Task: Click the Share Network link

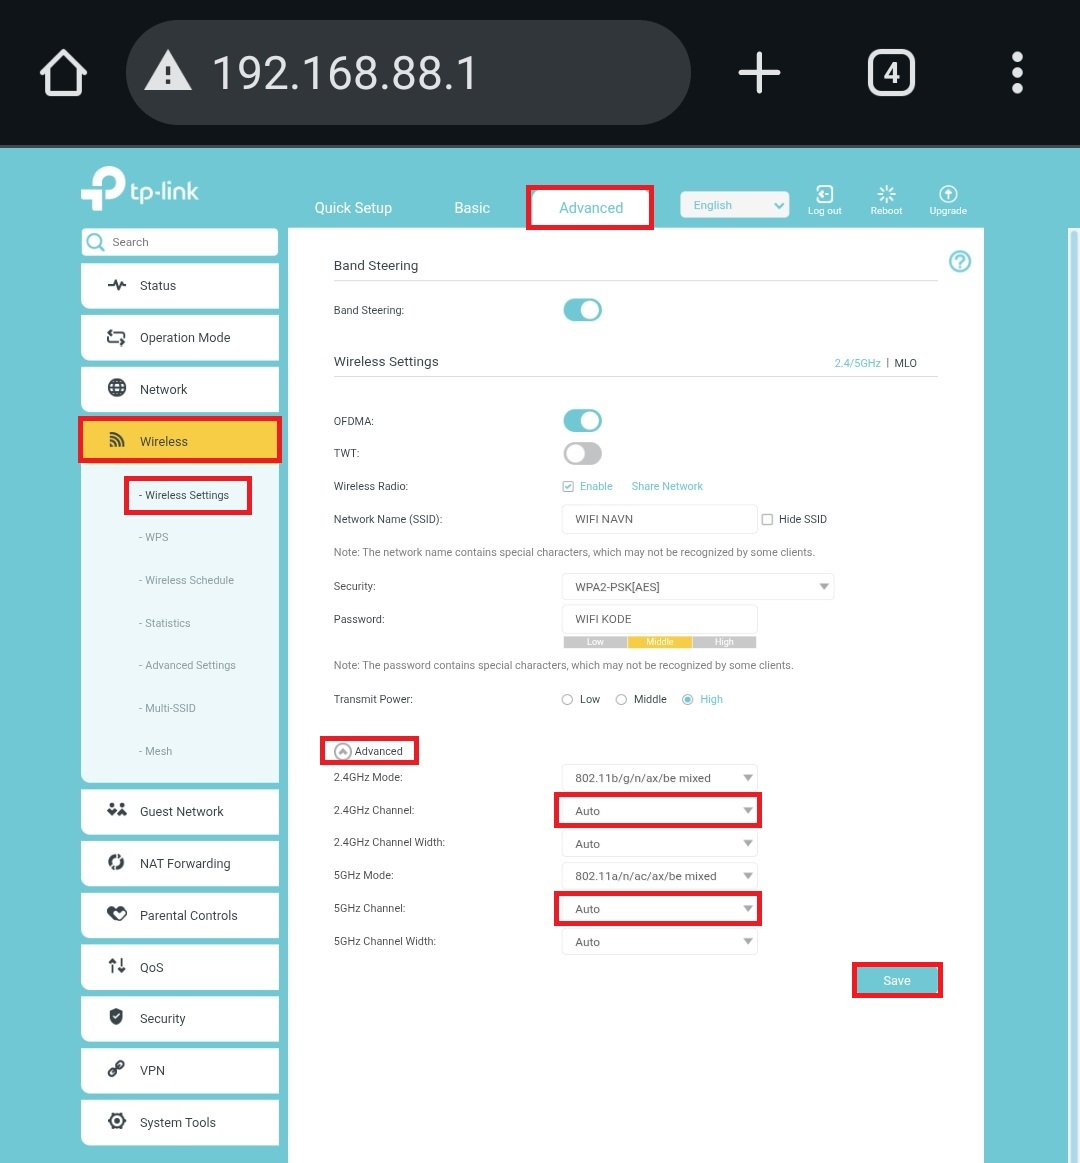Action: coord(667,487)
